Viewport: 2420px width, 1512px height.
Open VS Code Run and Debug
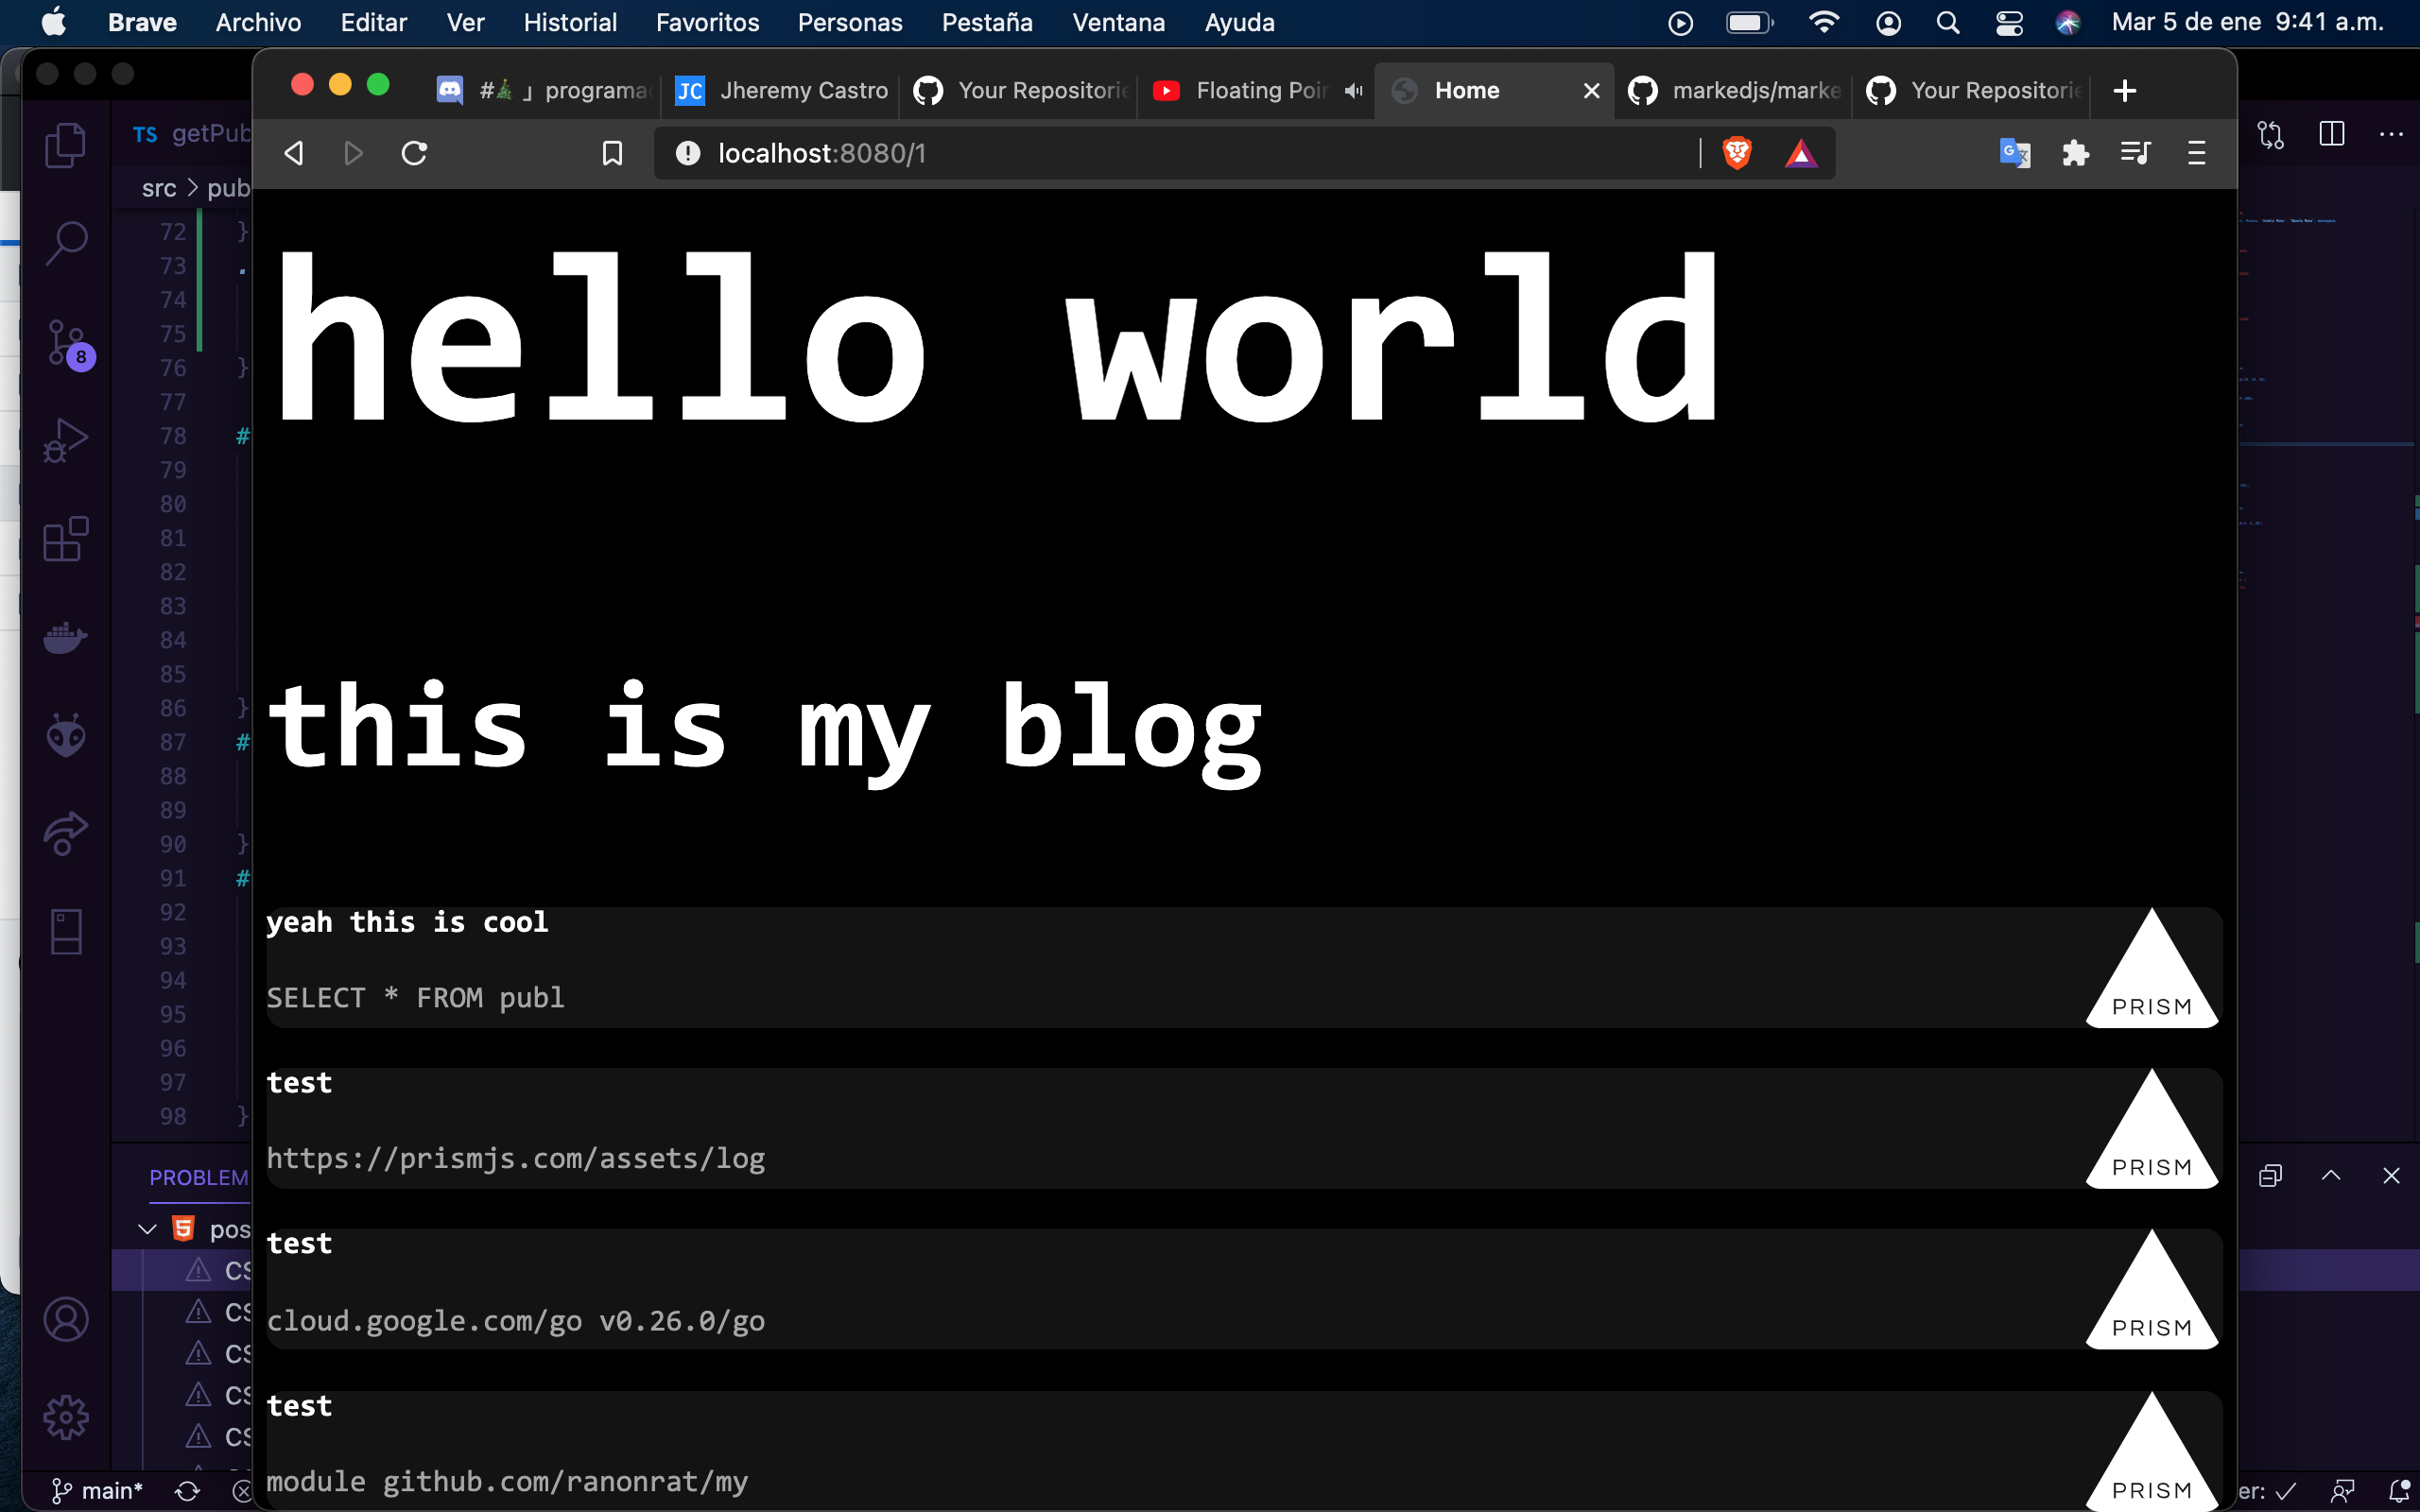point(66,440)
